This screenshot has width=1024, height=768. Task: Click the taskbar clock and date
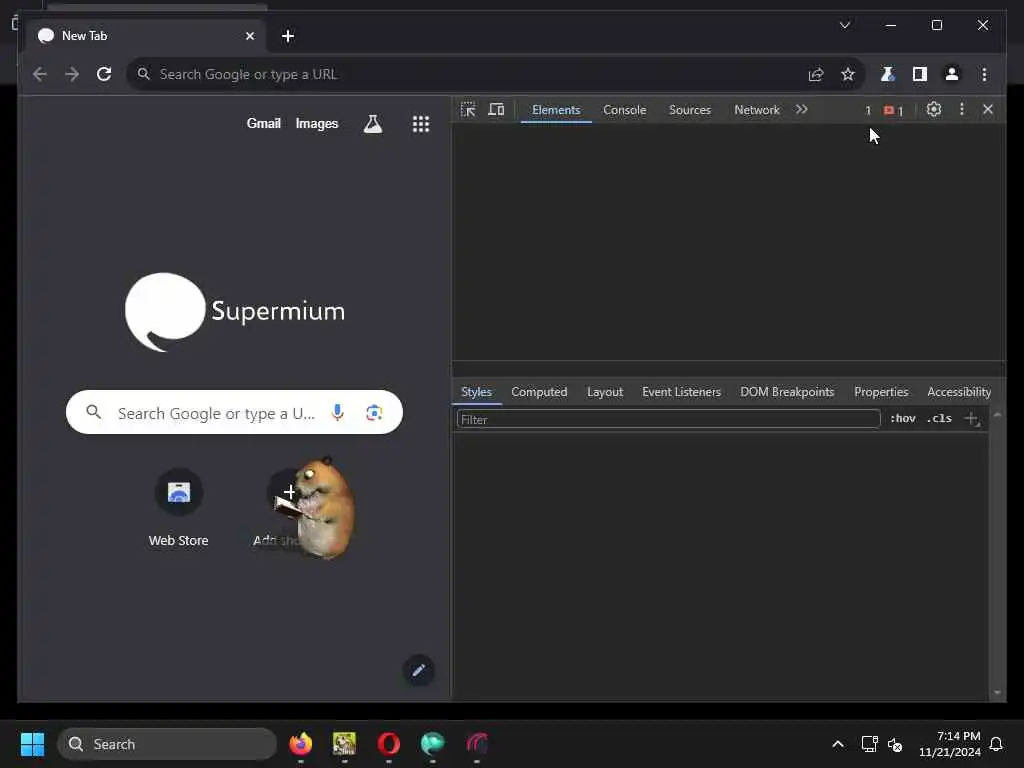(x=950, y=744)
